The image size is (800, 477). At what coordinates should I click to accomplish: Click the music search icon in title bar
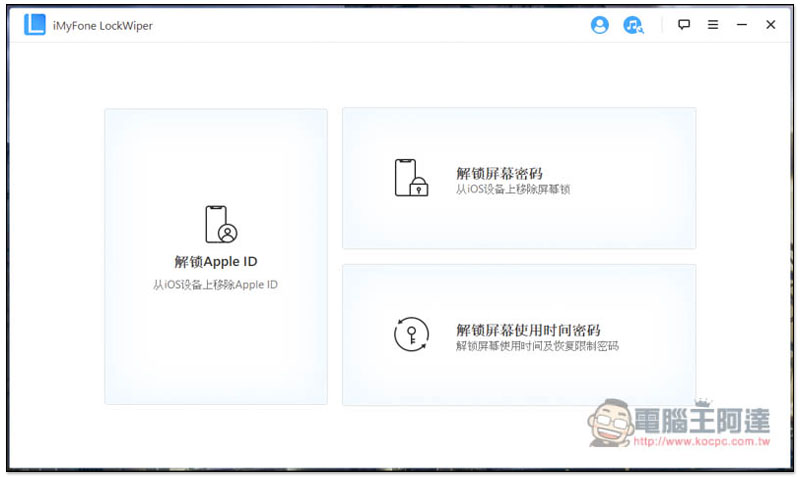[633, 24]
